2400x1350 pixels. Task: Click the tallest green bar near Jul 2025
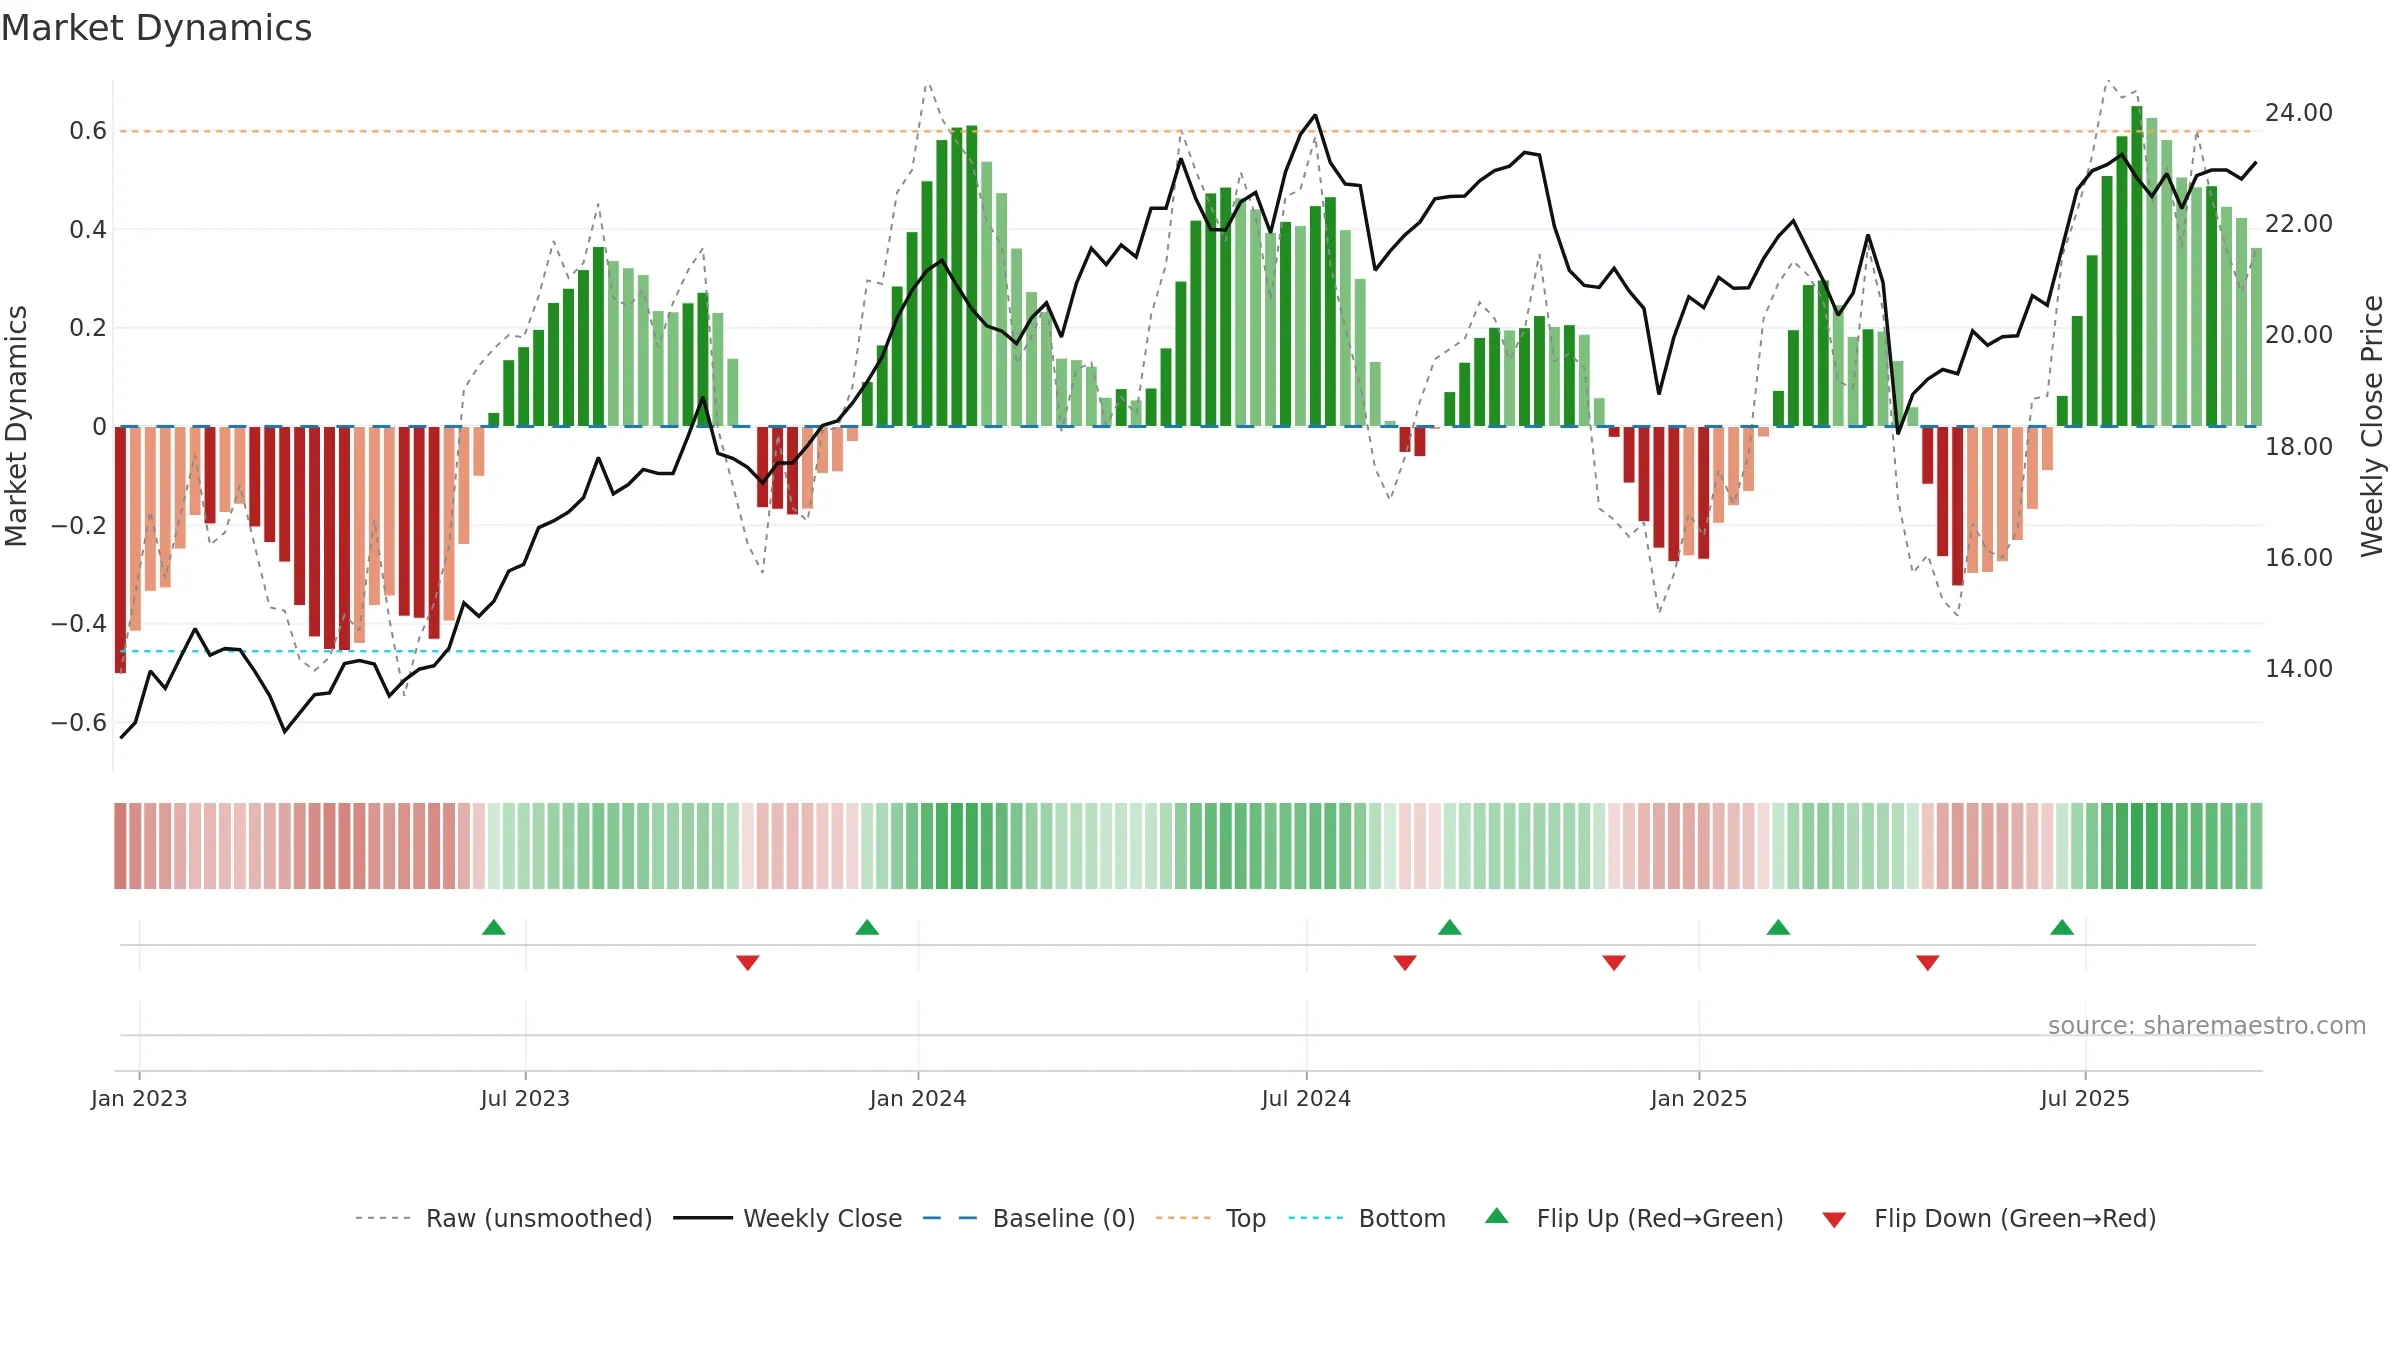[2137, 266]
